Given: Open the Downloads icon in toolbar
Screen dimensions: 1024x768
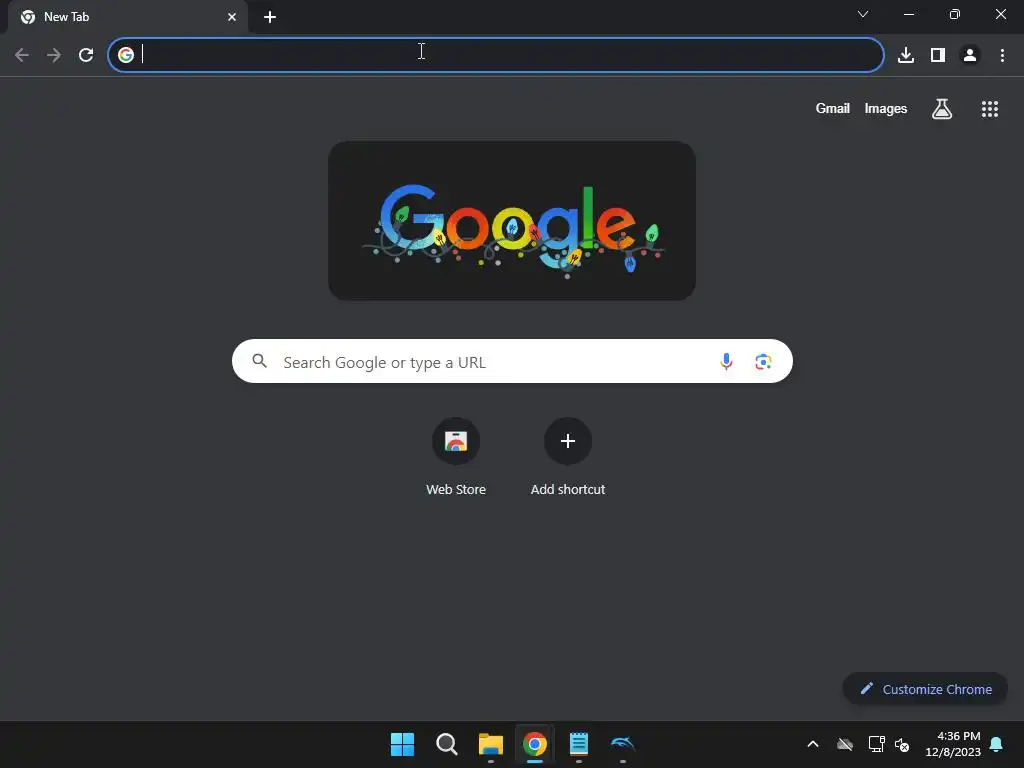Looking at the screenshot, I should pos(906,55).
